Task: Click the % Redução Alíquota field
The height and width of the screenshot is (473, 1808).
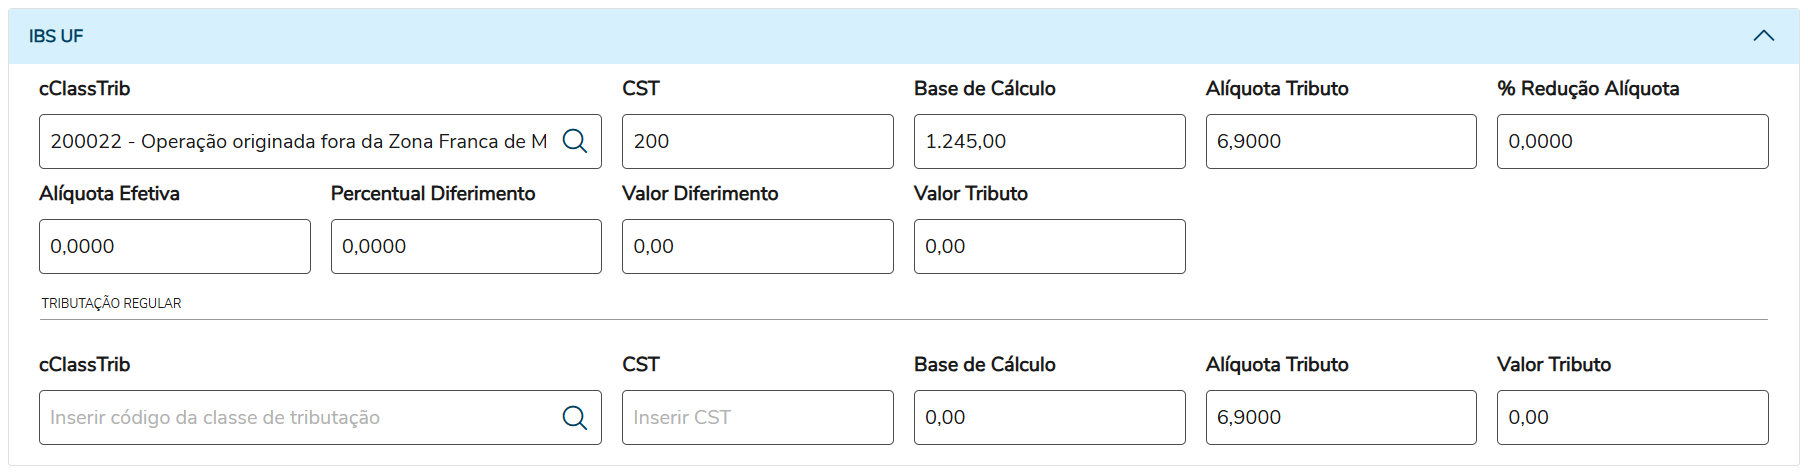Action: click(1632, 141)
